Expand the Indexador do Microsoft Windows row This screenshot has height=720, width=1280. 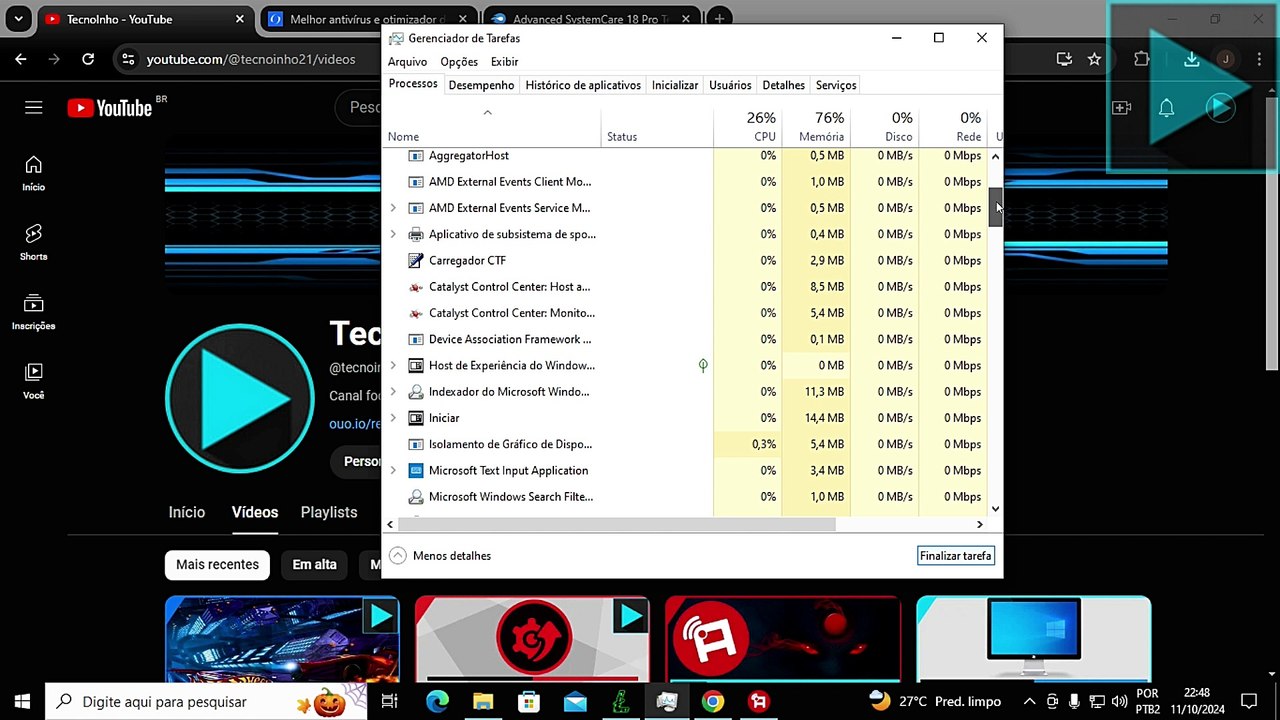[393, 391]
